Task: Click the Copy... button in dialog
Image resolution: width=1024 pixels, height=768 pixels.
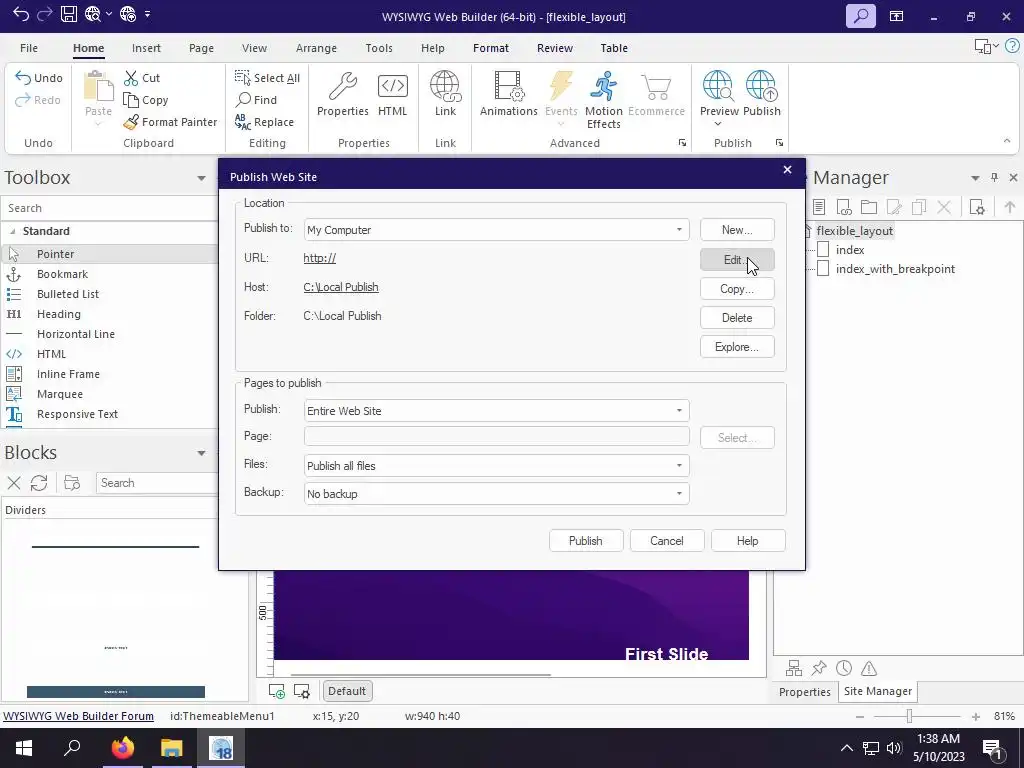Action: tap(737, 289)
